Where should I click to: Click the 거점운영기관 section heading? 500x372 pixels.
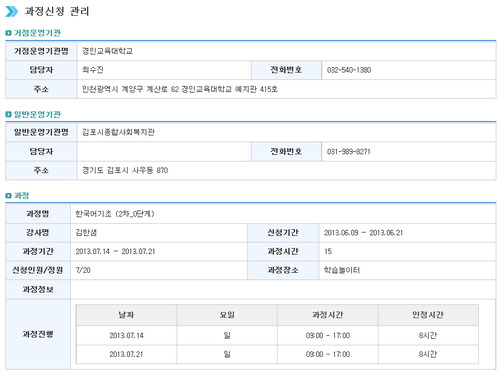[37, 33]
